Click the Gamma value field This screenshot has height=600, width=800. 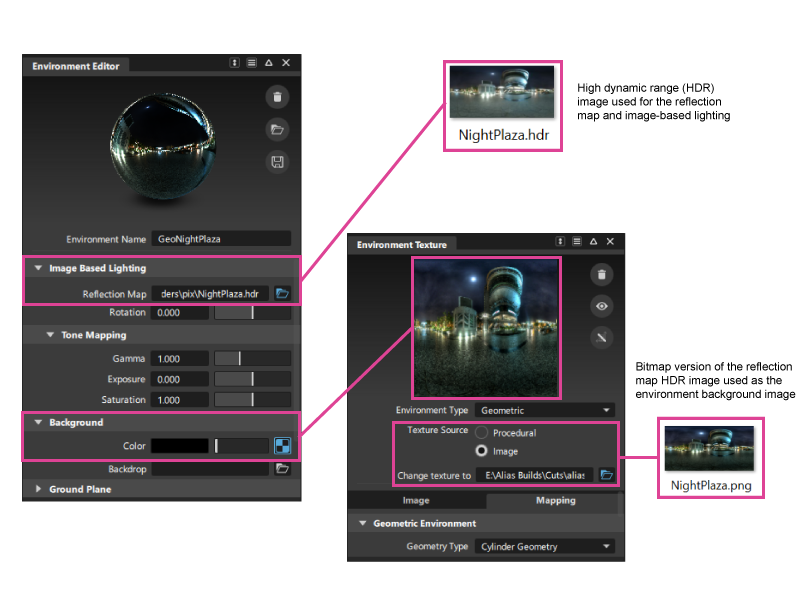(180, 358)
